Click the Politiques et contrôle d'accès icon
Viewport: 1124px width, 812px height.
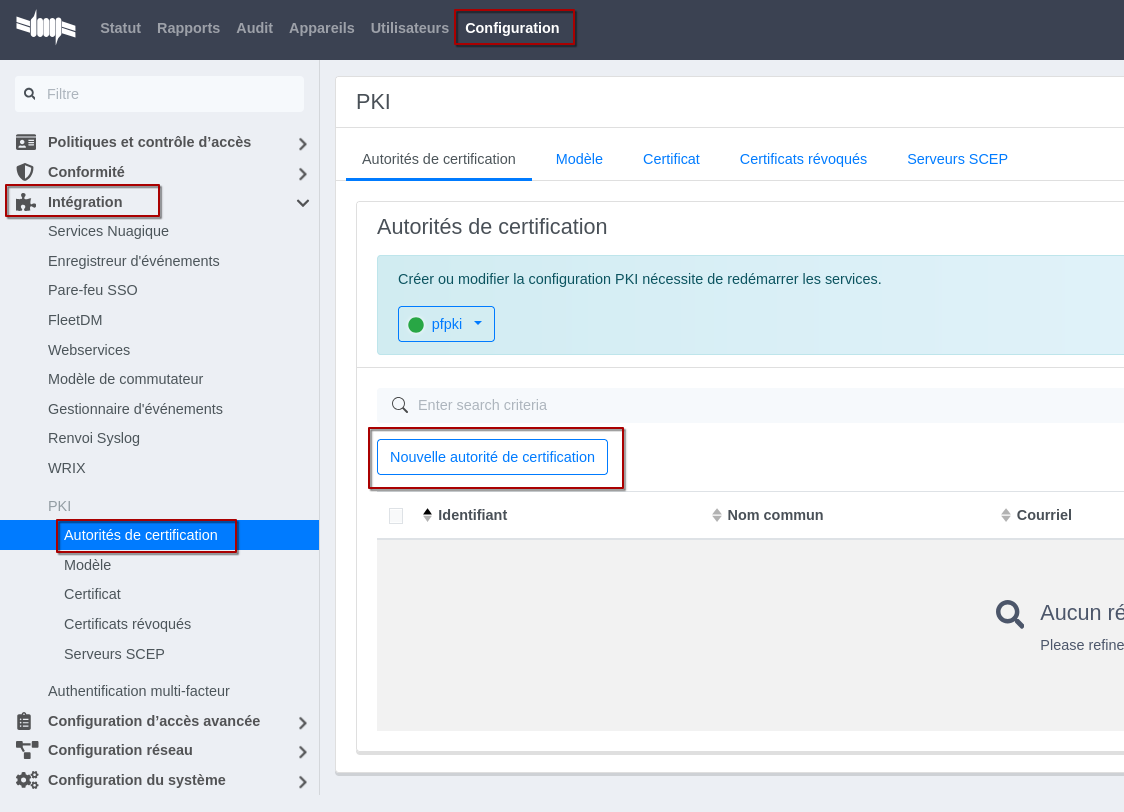click(x=26, y=142)
